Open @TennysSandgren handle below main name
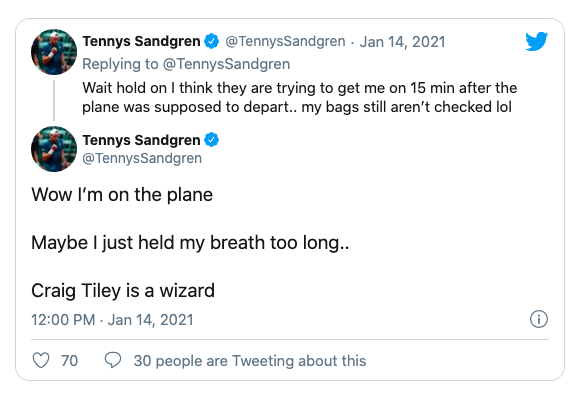This screenshot has width=578, height=395. coord(142,158)
